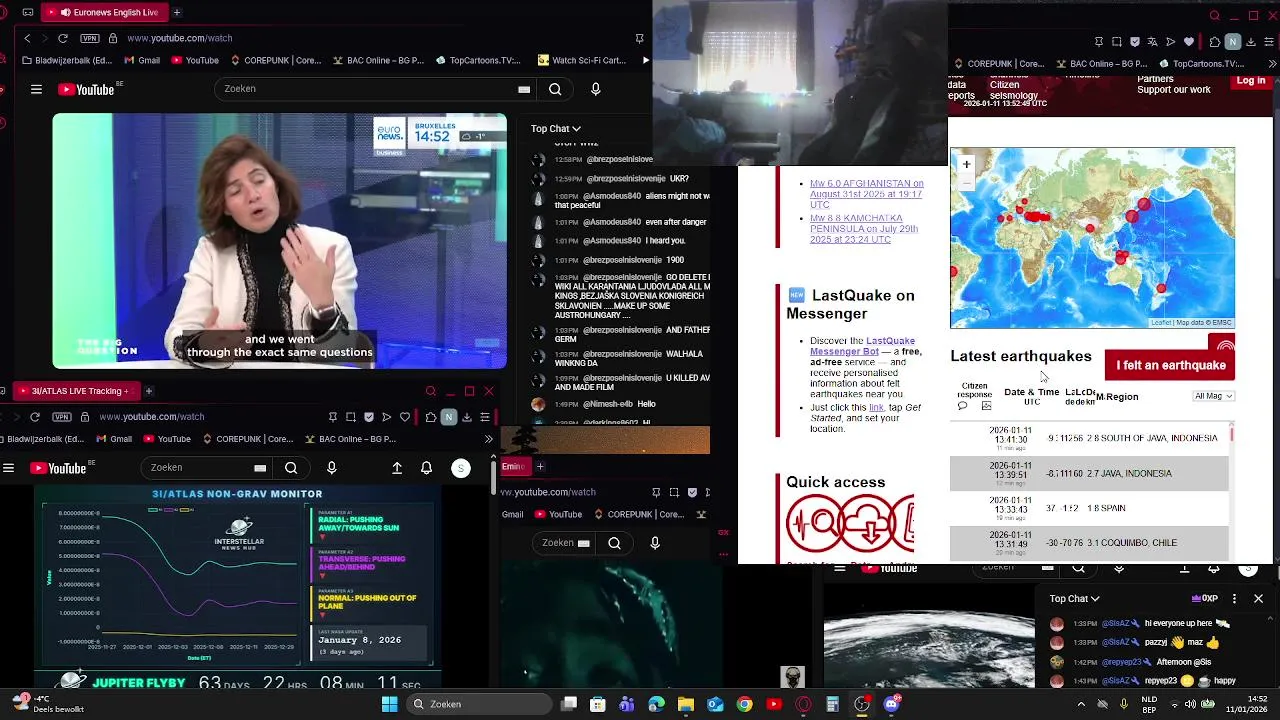The width and height of the screenshot is (1280, 720).
Task: Open Support our work link
Action: pos(1173,90)
